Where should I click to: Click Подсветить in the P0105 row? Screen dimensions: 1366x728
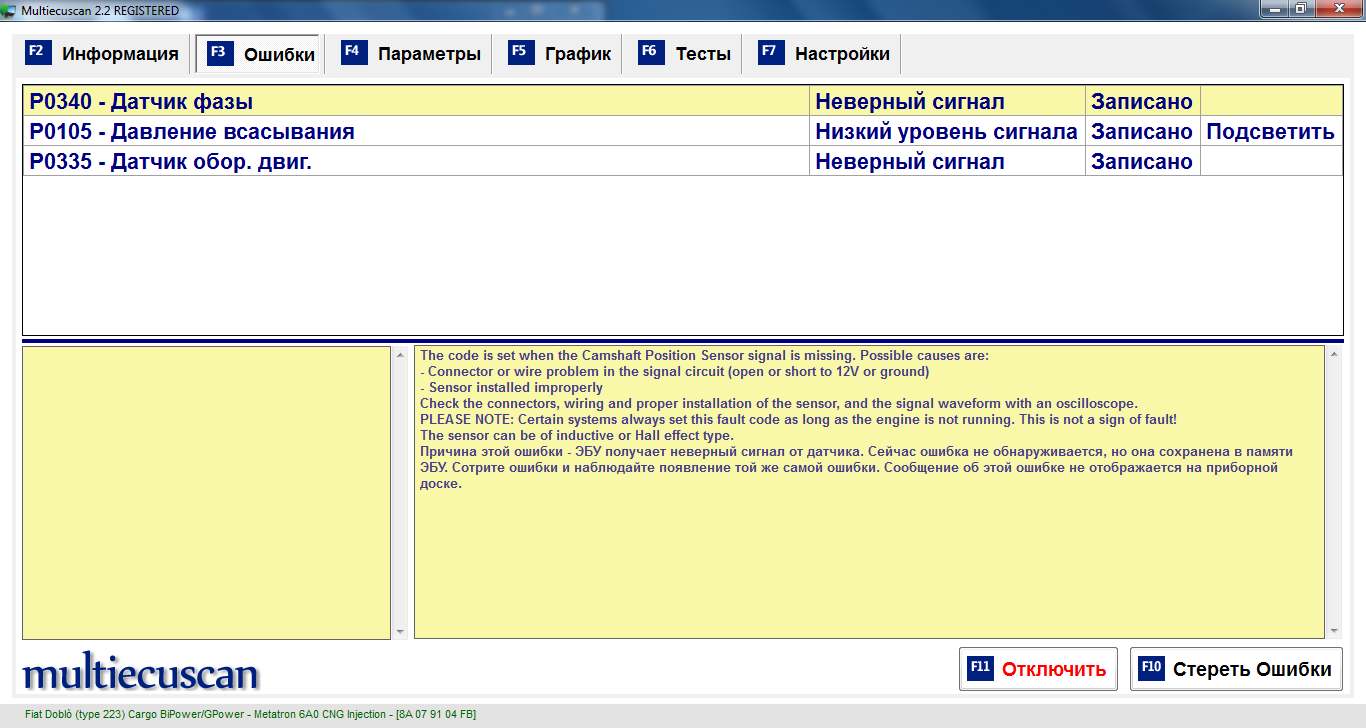(1270, 132)
